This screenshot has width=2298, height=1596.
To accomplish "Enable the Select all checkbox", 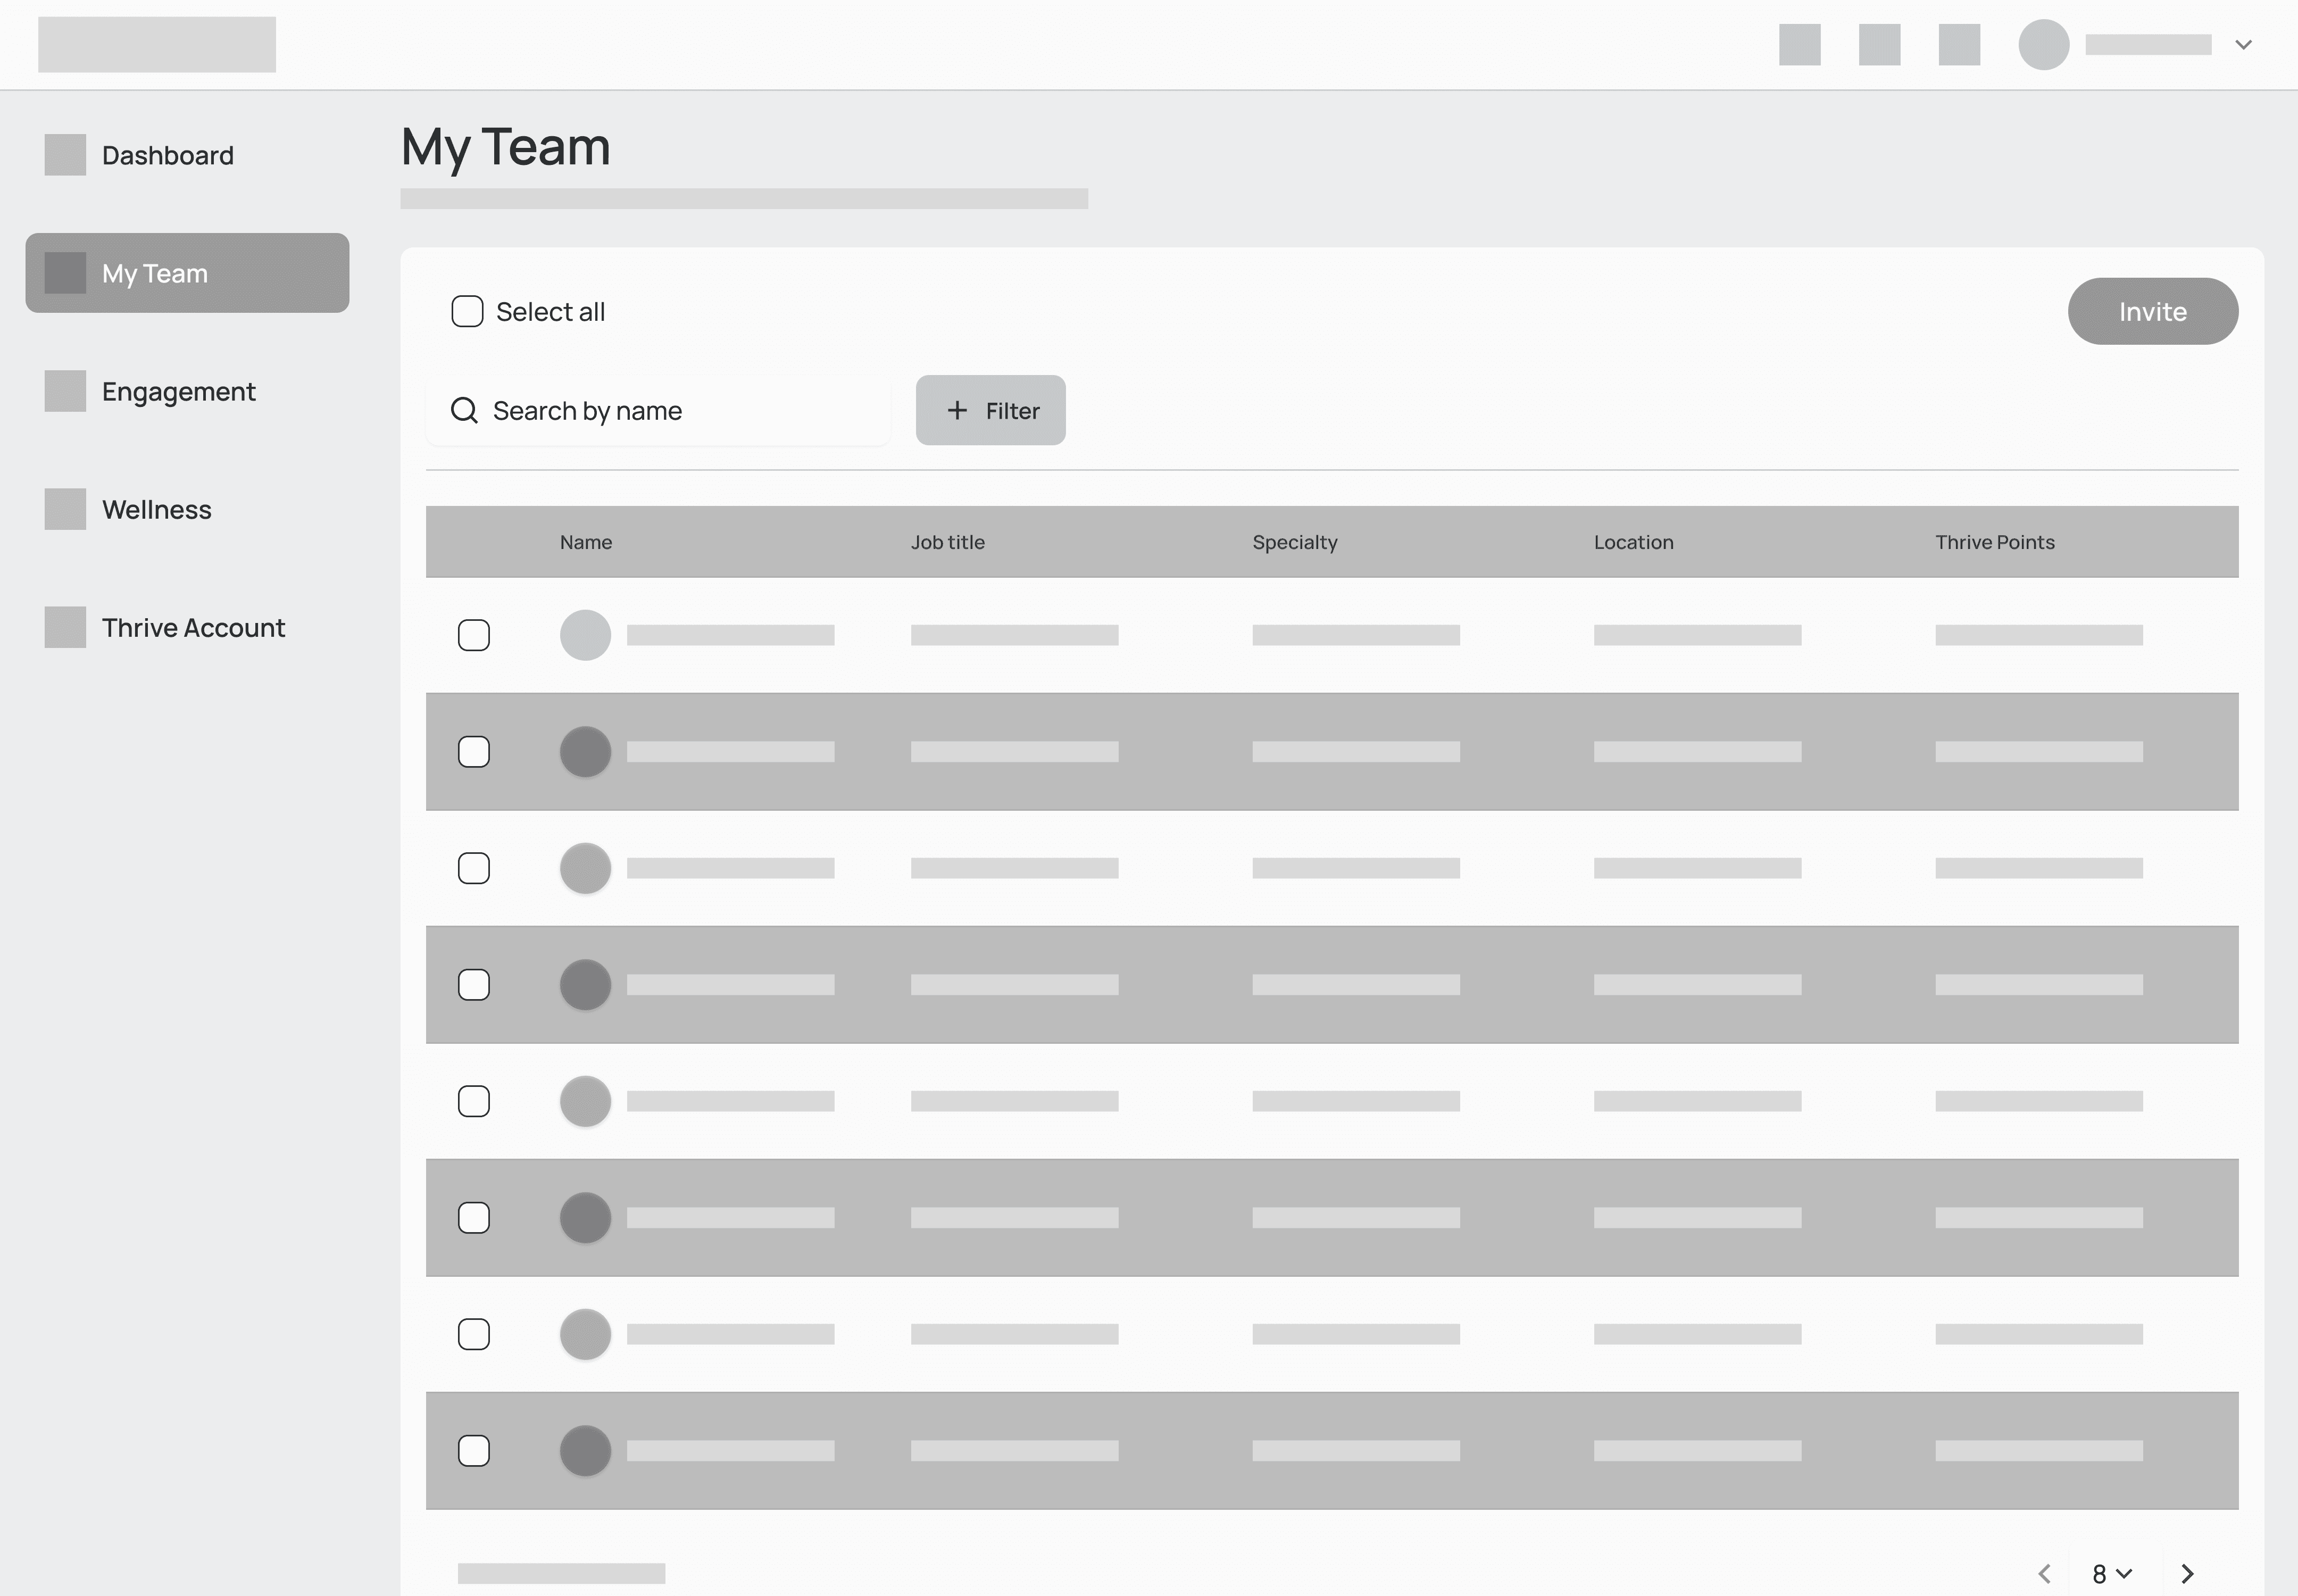I will click(x=467, y=311).
